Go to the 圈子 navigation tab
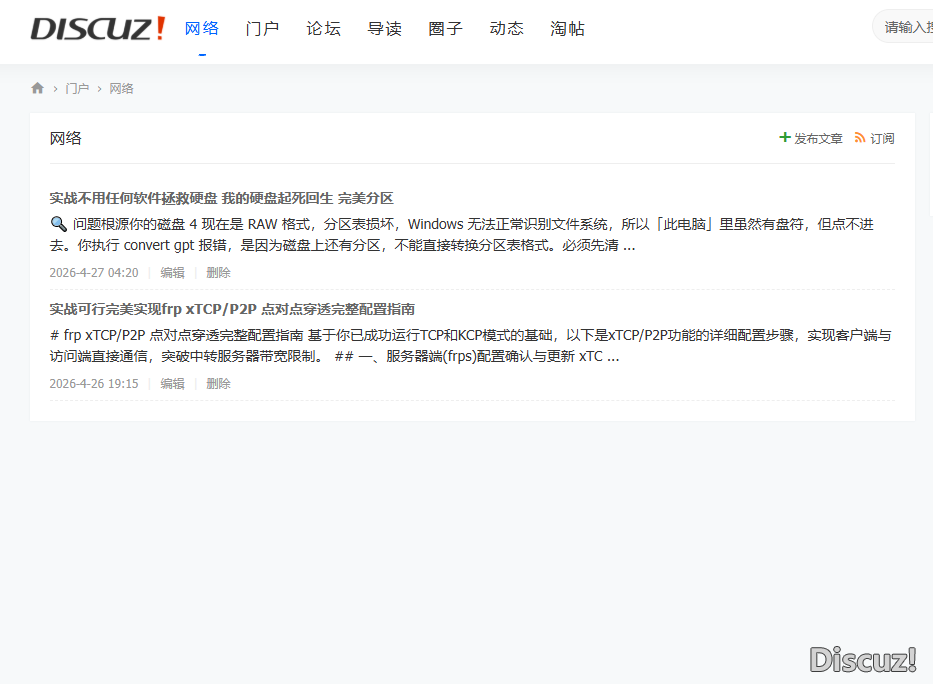This screenshot has height=684, width=933. (x=445, y=29)
